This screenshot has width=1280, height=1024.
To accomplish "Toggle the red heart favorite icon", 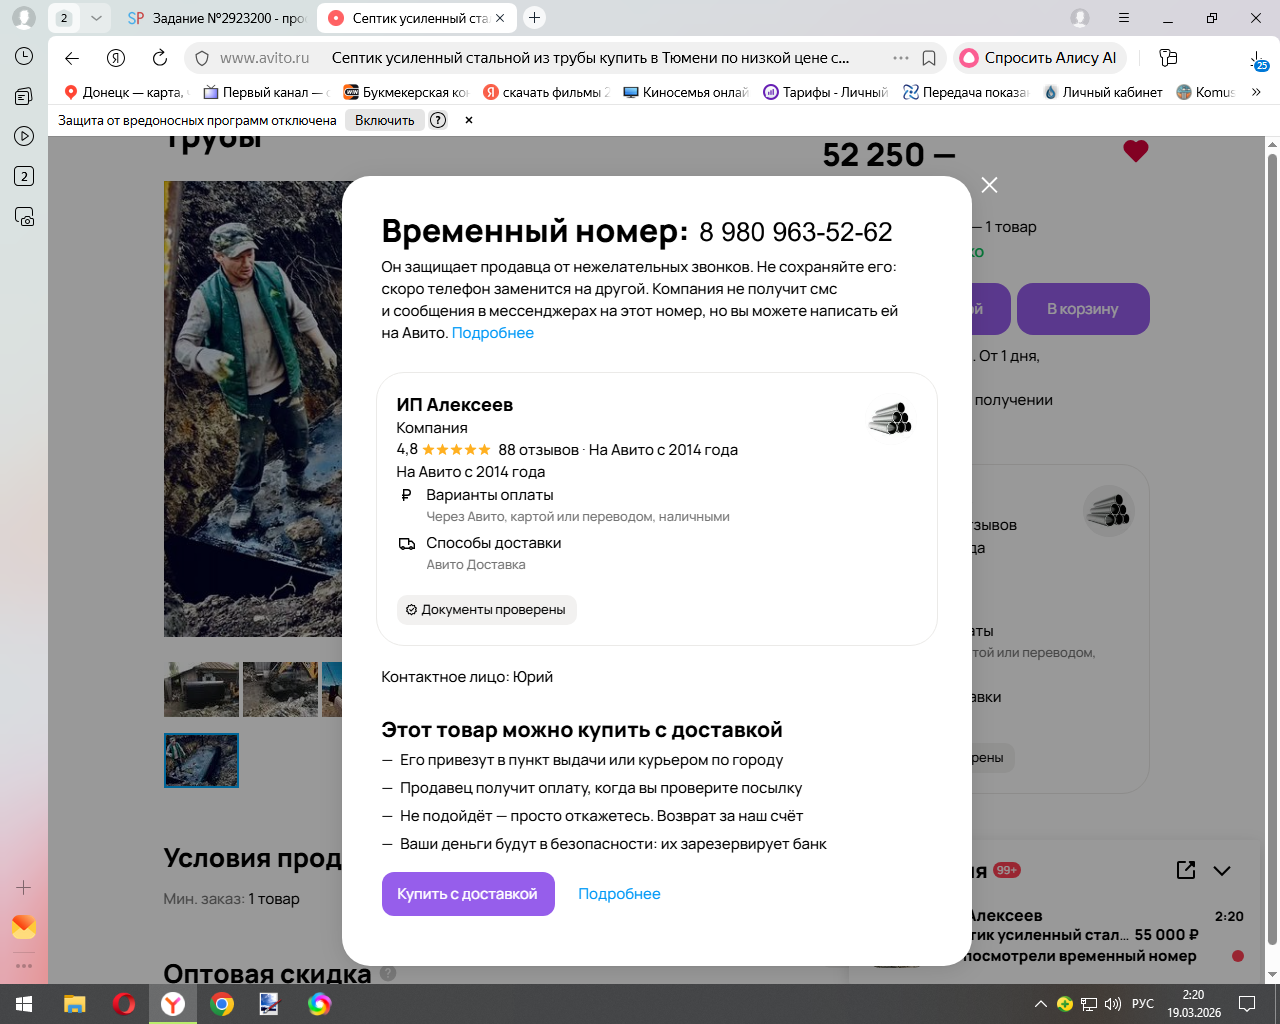I will 1136,151.
